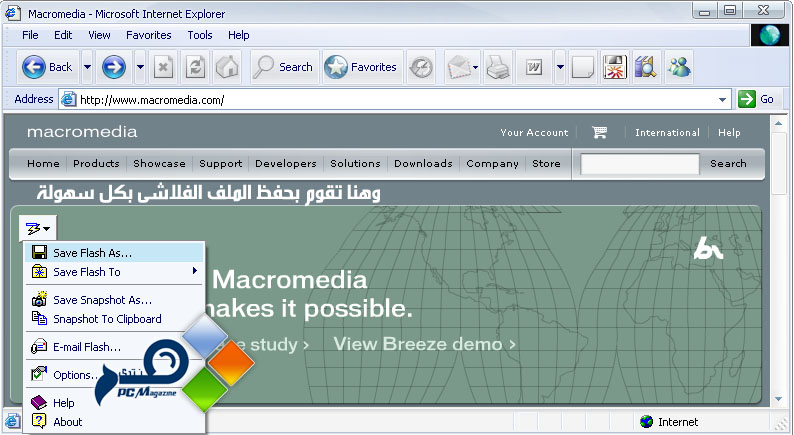Open the Products nav tab
Viewport: 794px width, 435px height.
[96, 164]
